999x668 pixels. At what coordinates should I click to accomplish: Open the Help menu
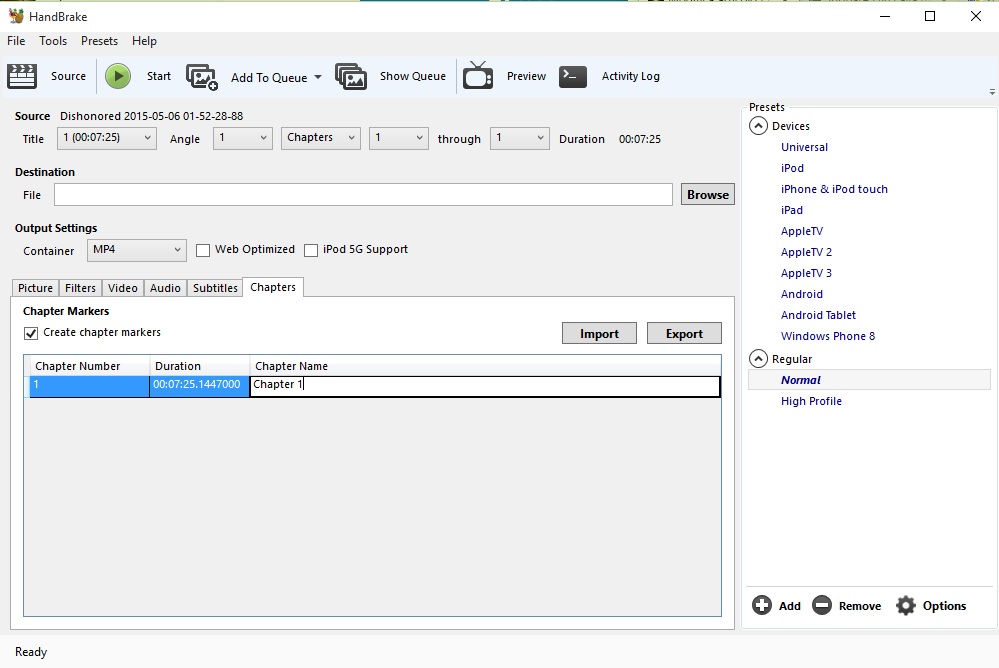(144, 41)
